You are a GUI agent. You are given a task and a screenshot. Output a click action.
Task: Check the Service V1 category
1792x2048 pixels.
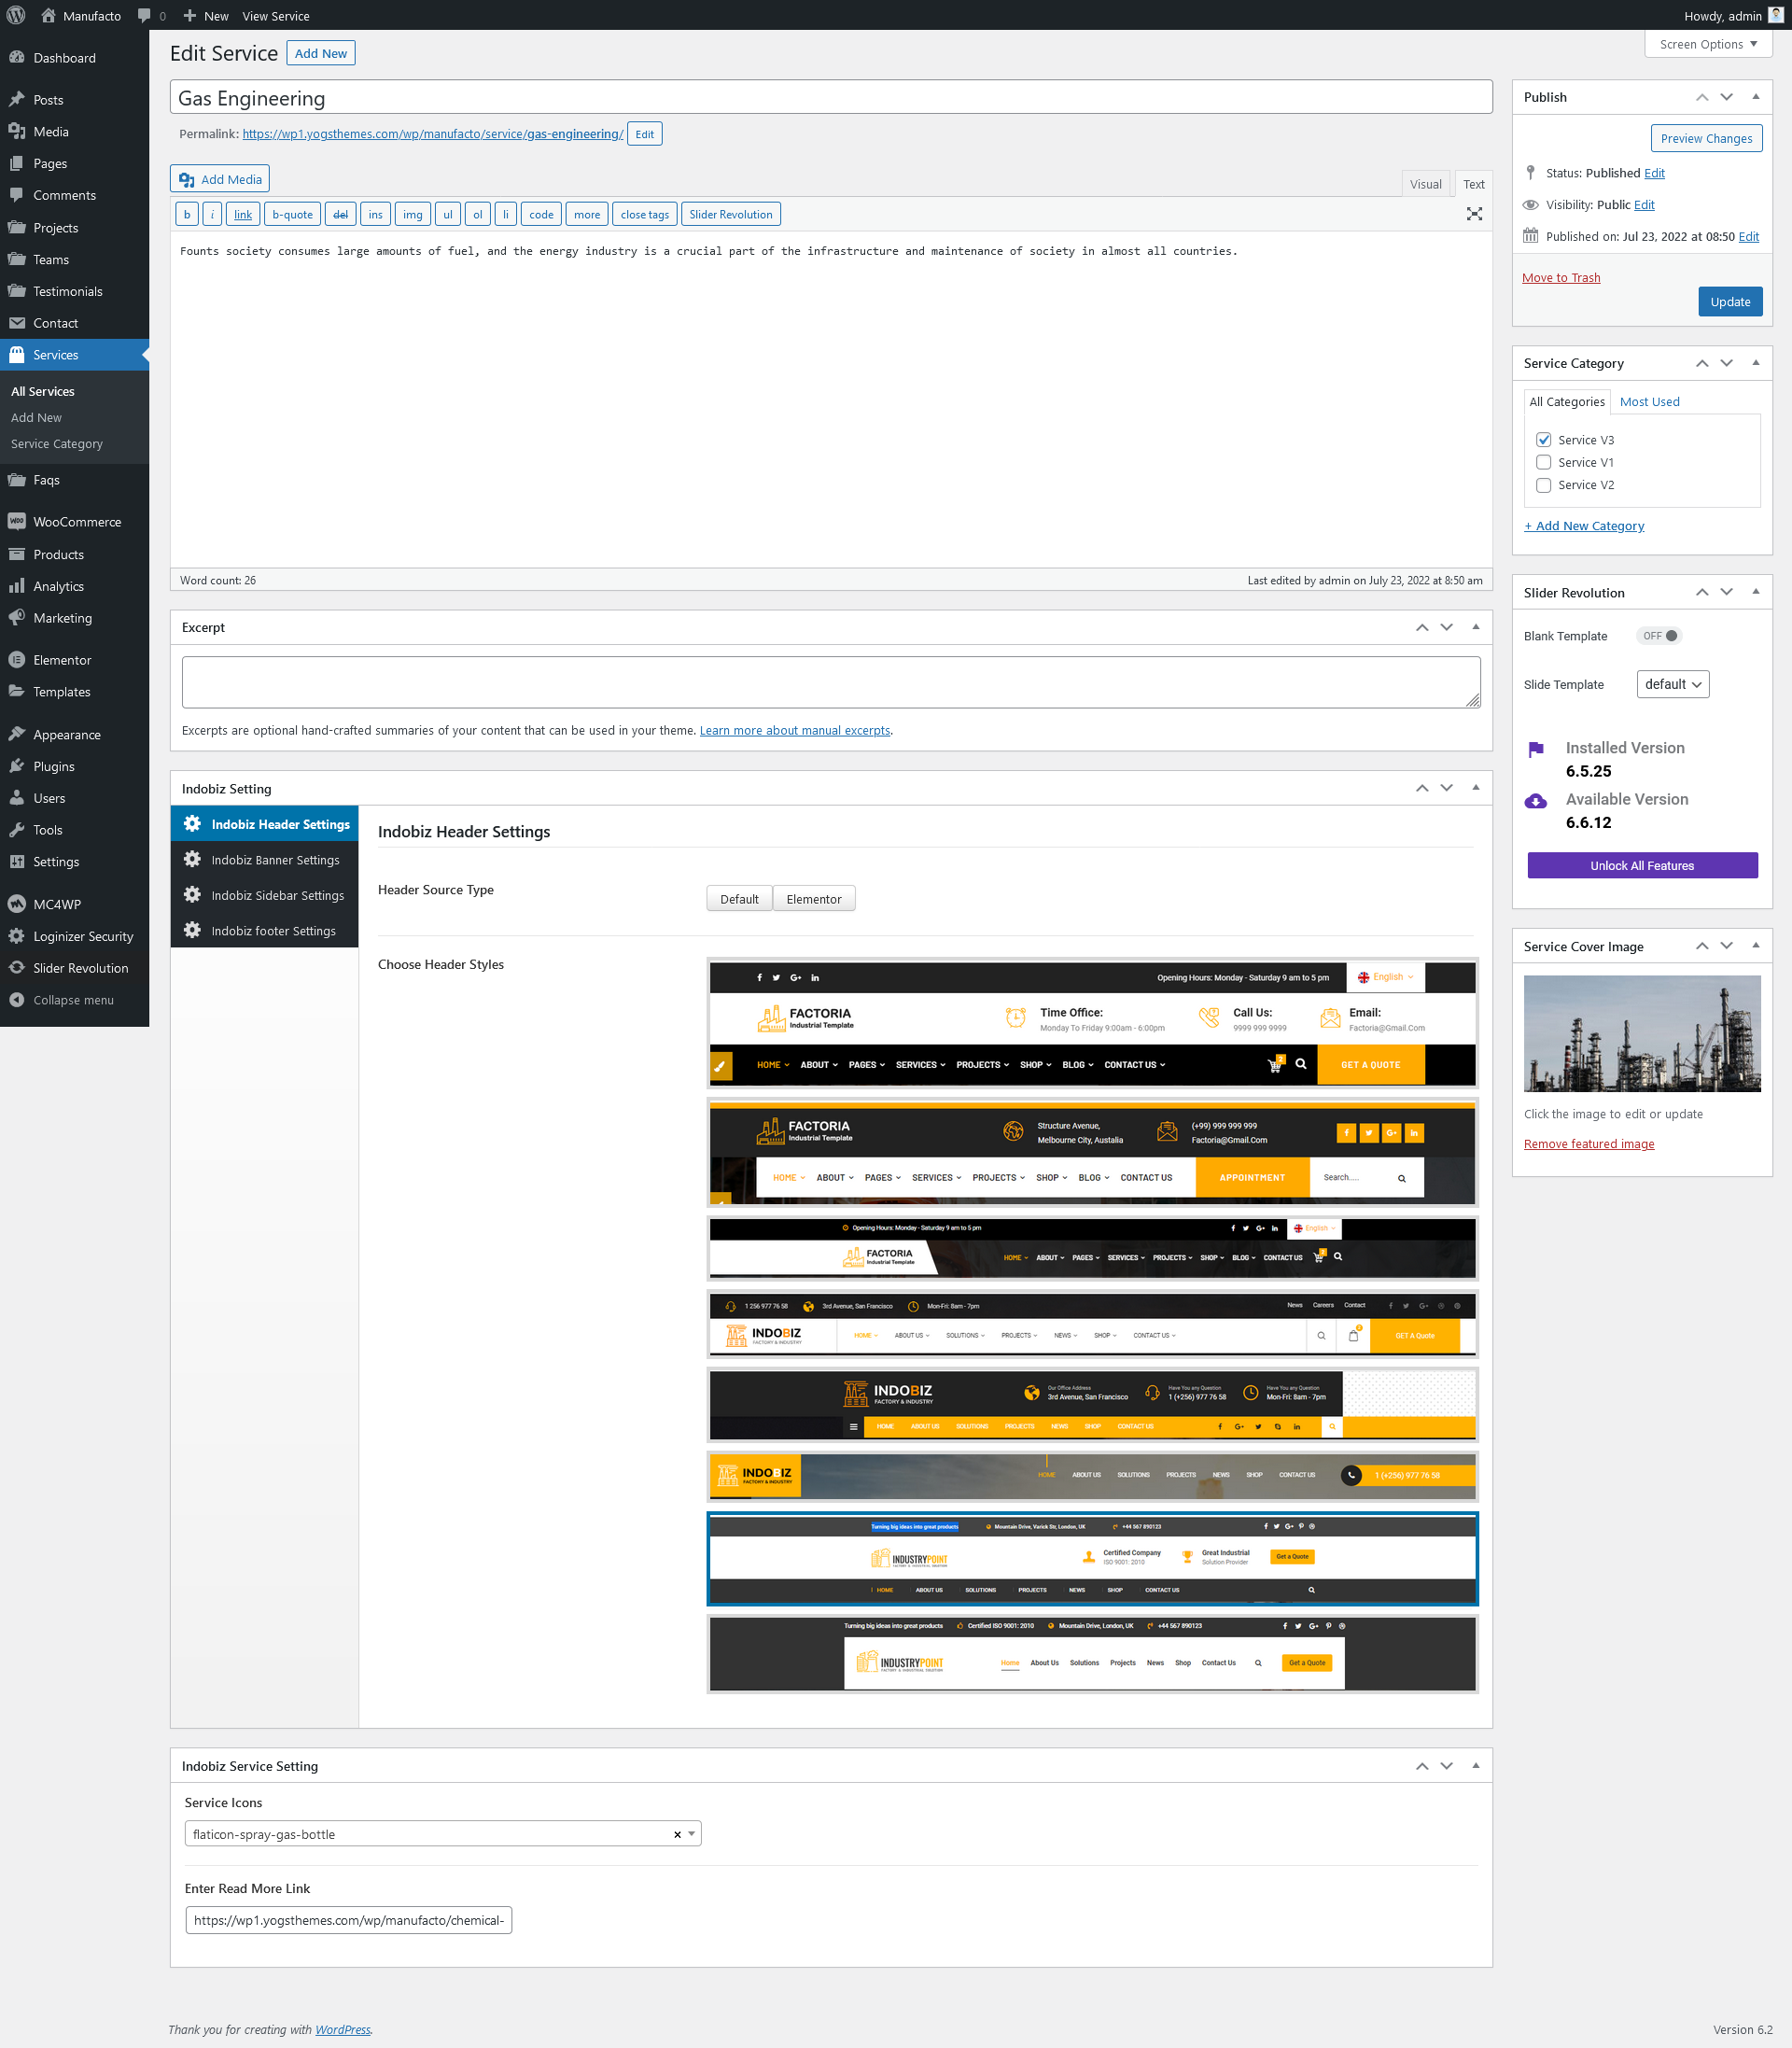point(1543,462)
